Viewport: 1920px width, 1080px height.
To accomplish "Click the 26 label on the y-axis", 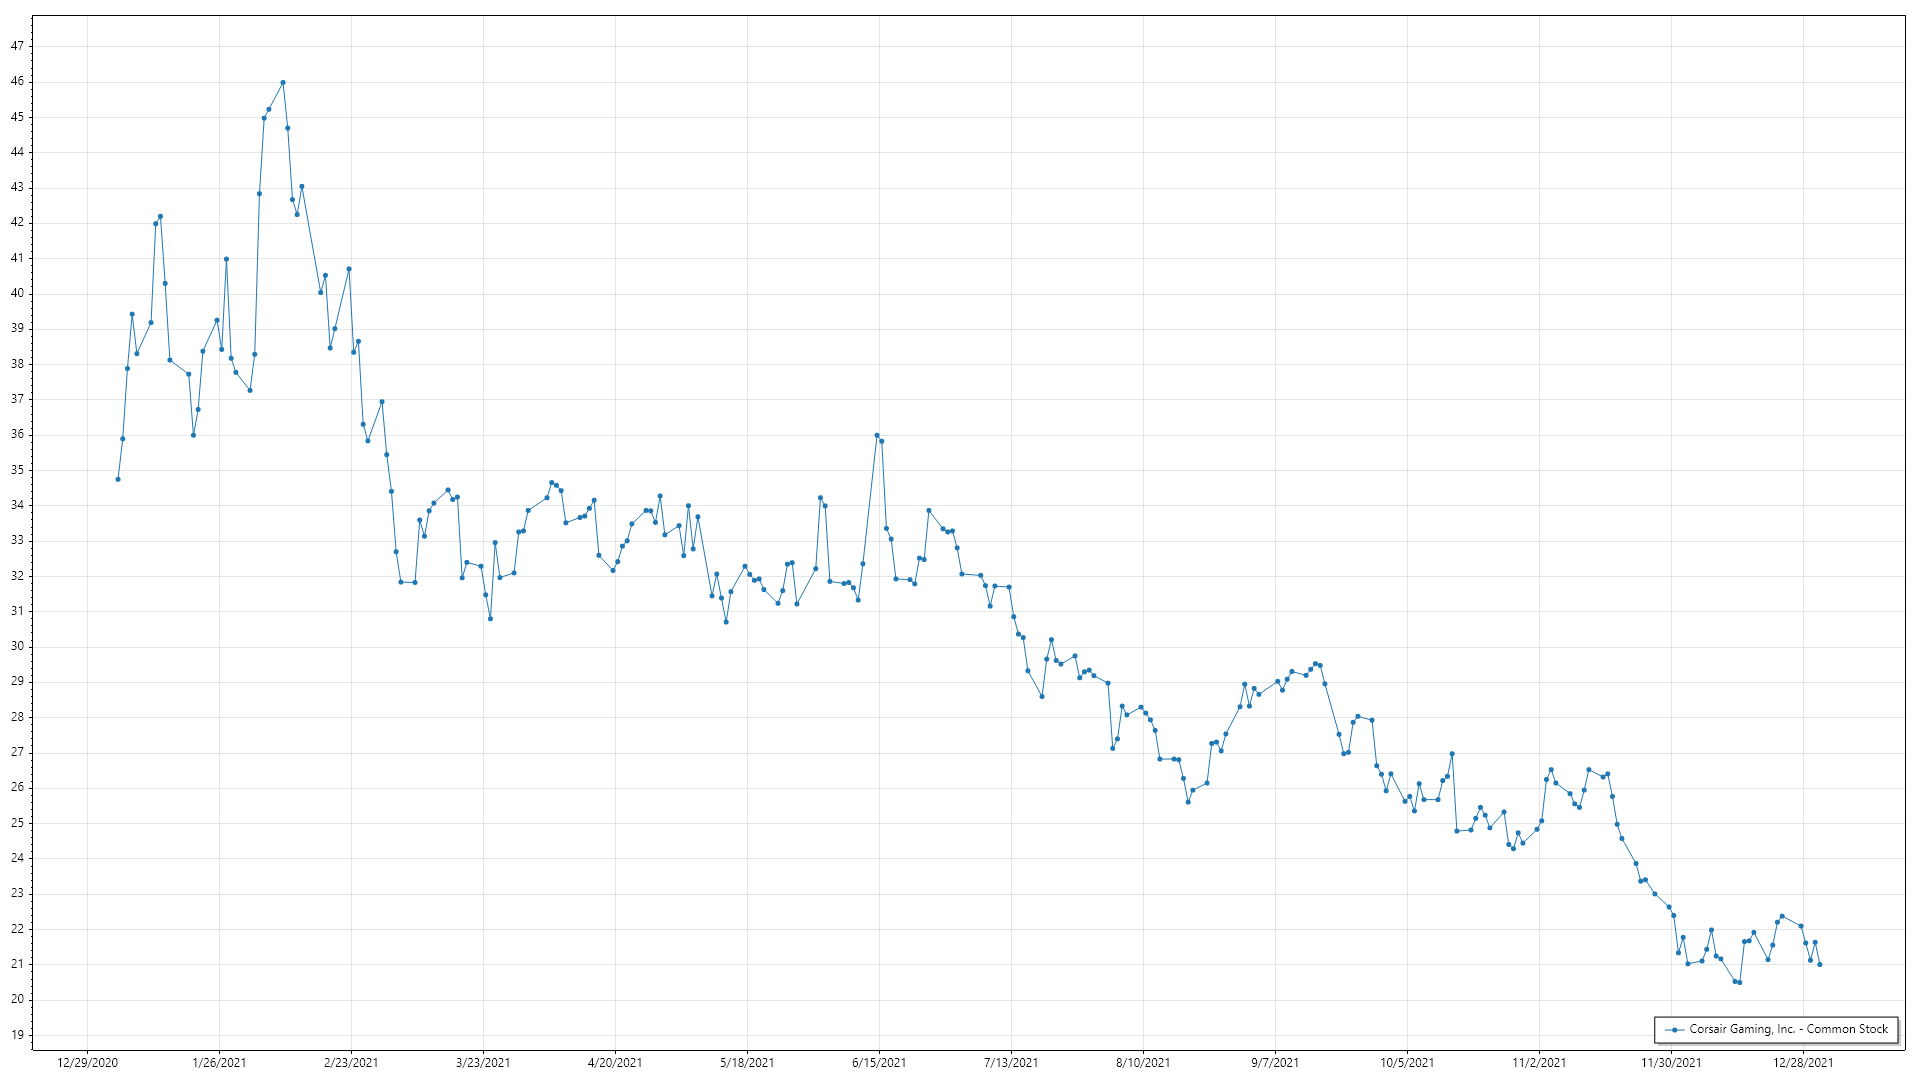I will [17, 788].
